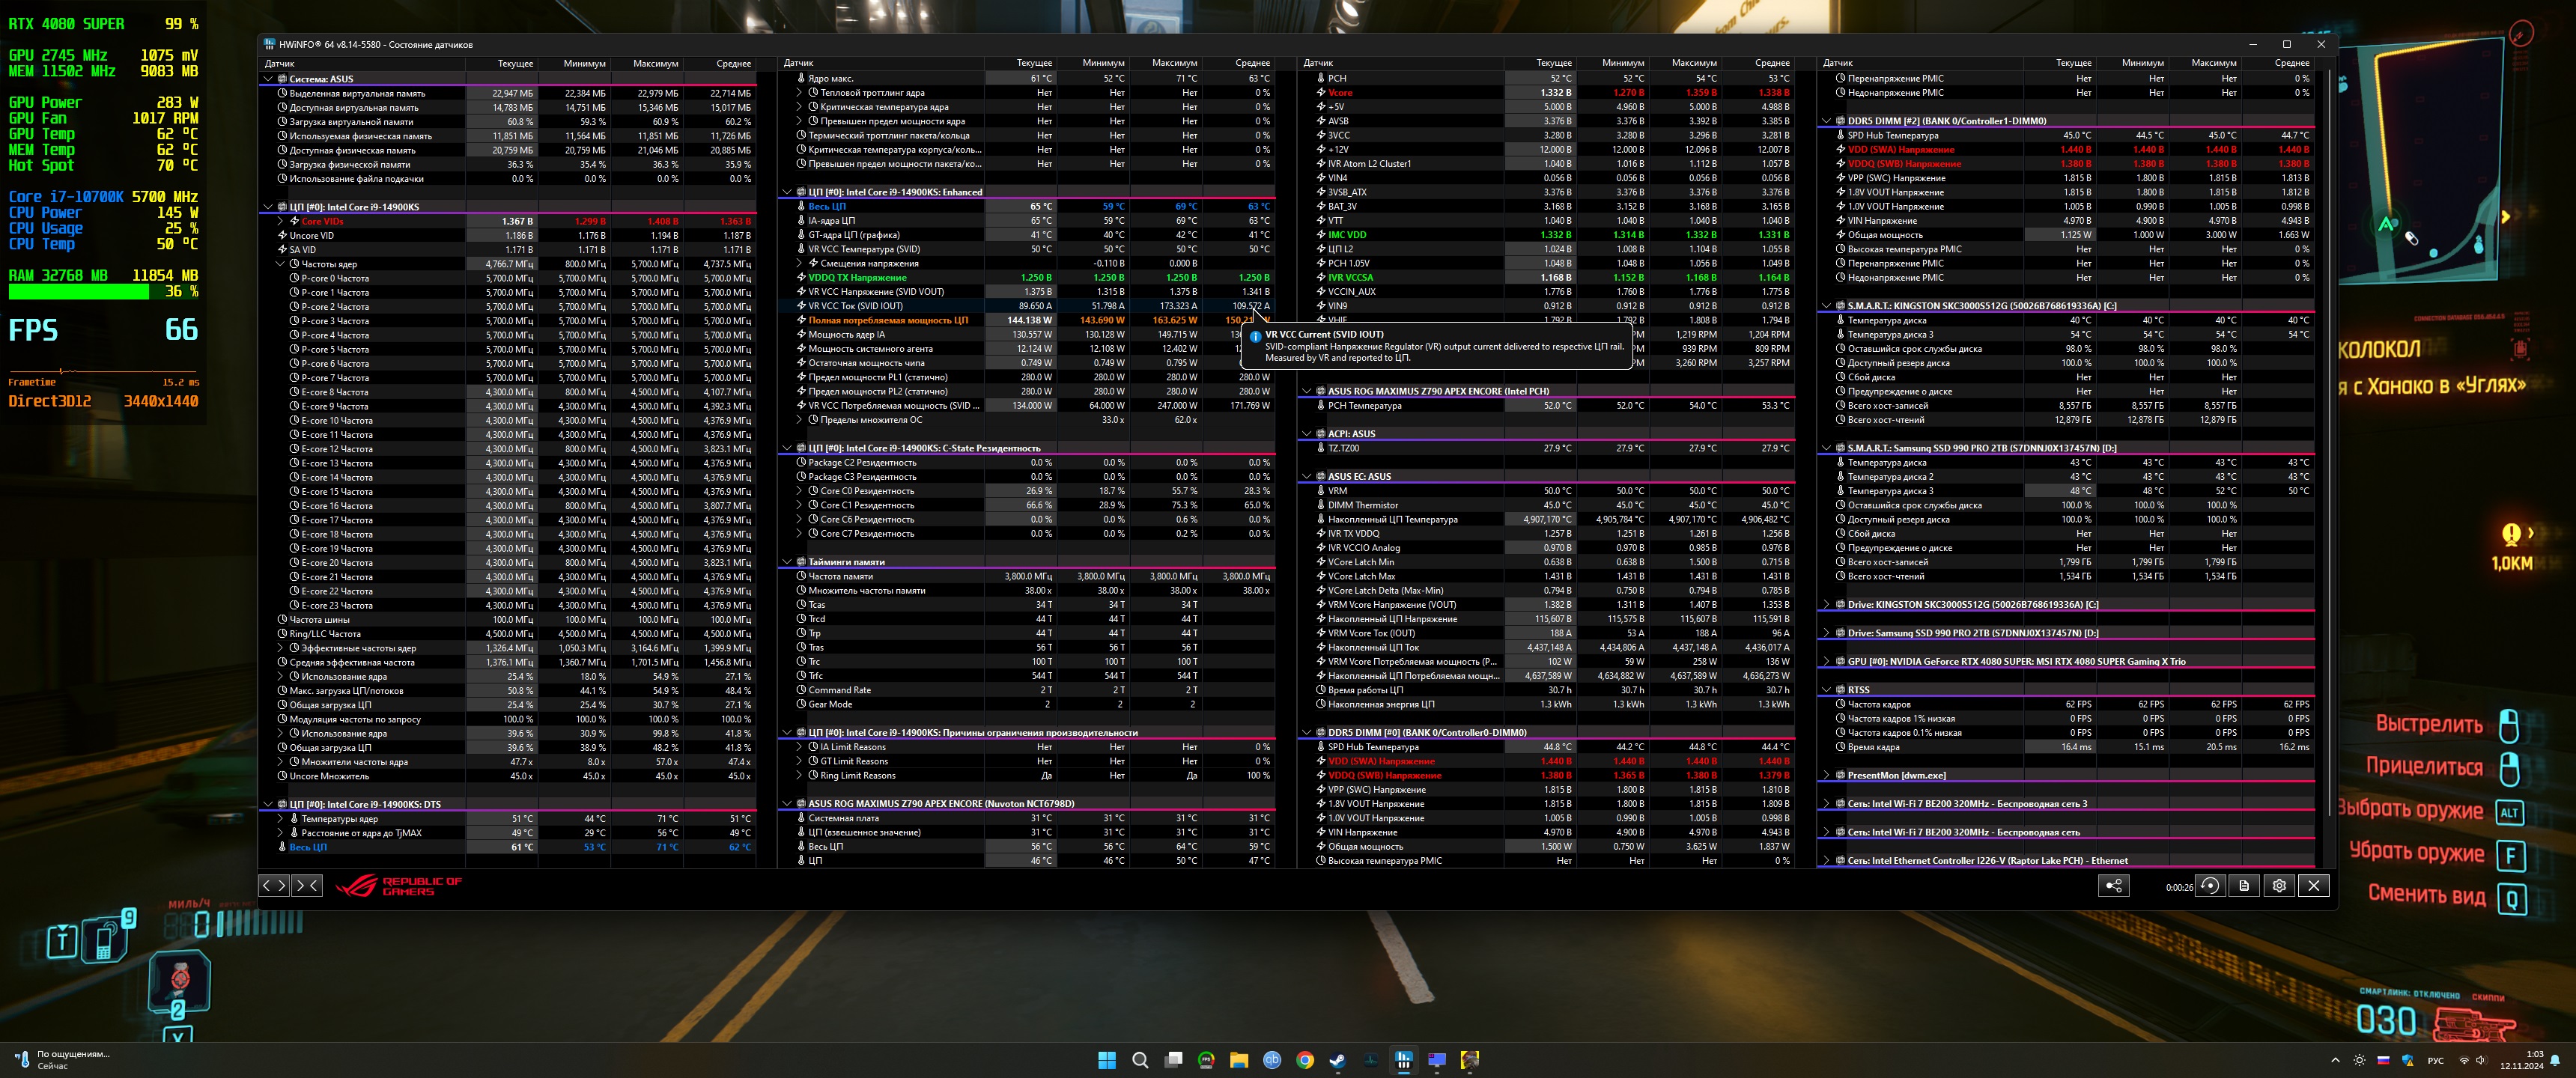Image resolution: width=2576 pixels, height=1078 pixels.
Task: Expand the PresentMon [dwm.exe] group
Action: tap(1826, 775)
